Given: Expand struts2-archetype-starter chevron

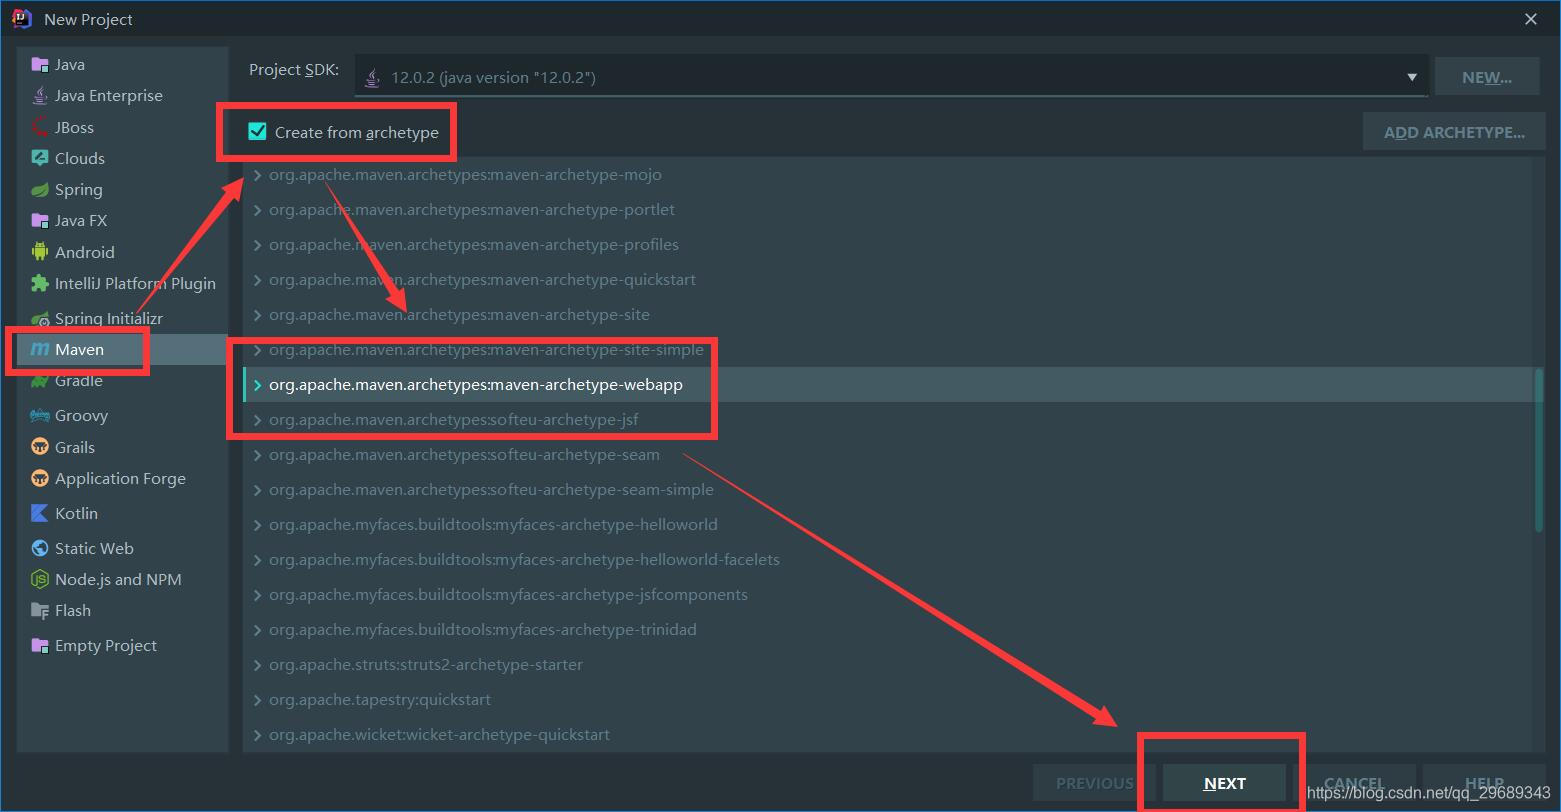Looking at the screenshot, I should click(258, 665).
